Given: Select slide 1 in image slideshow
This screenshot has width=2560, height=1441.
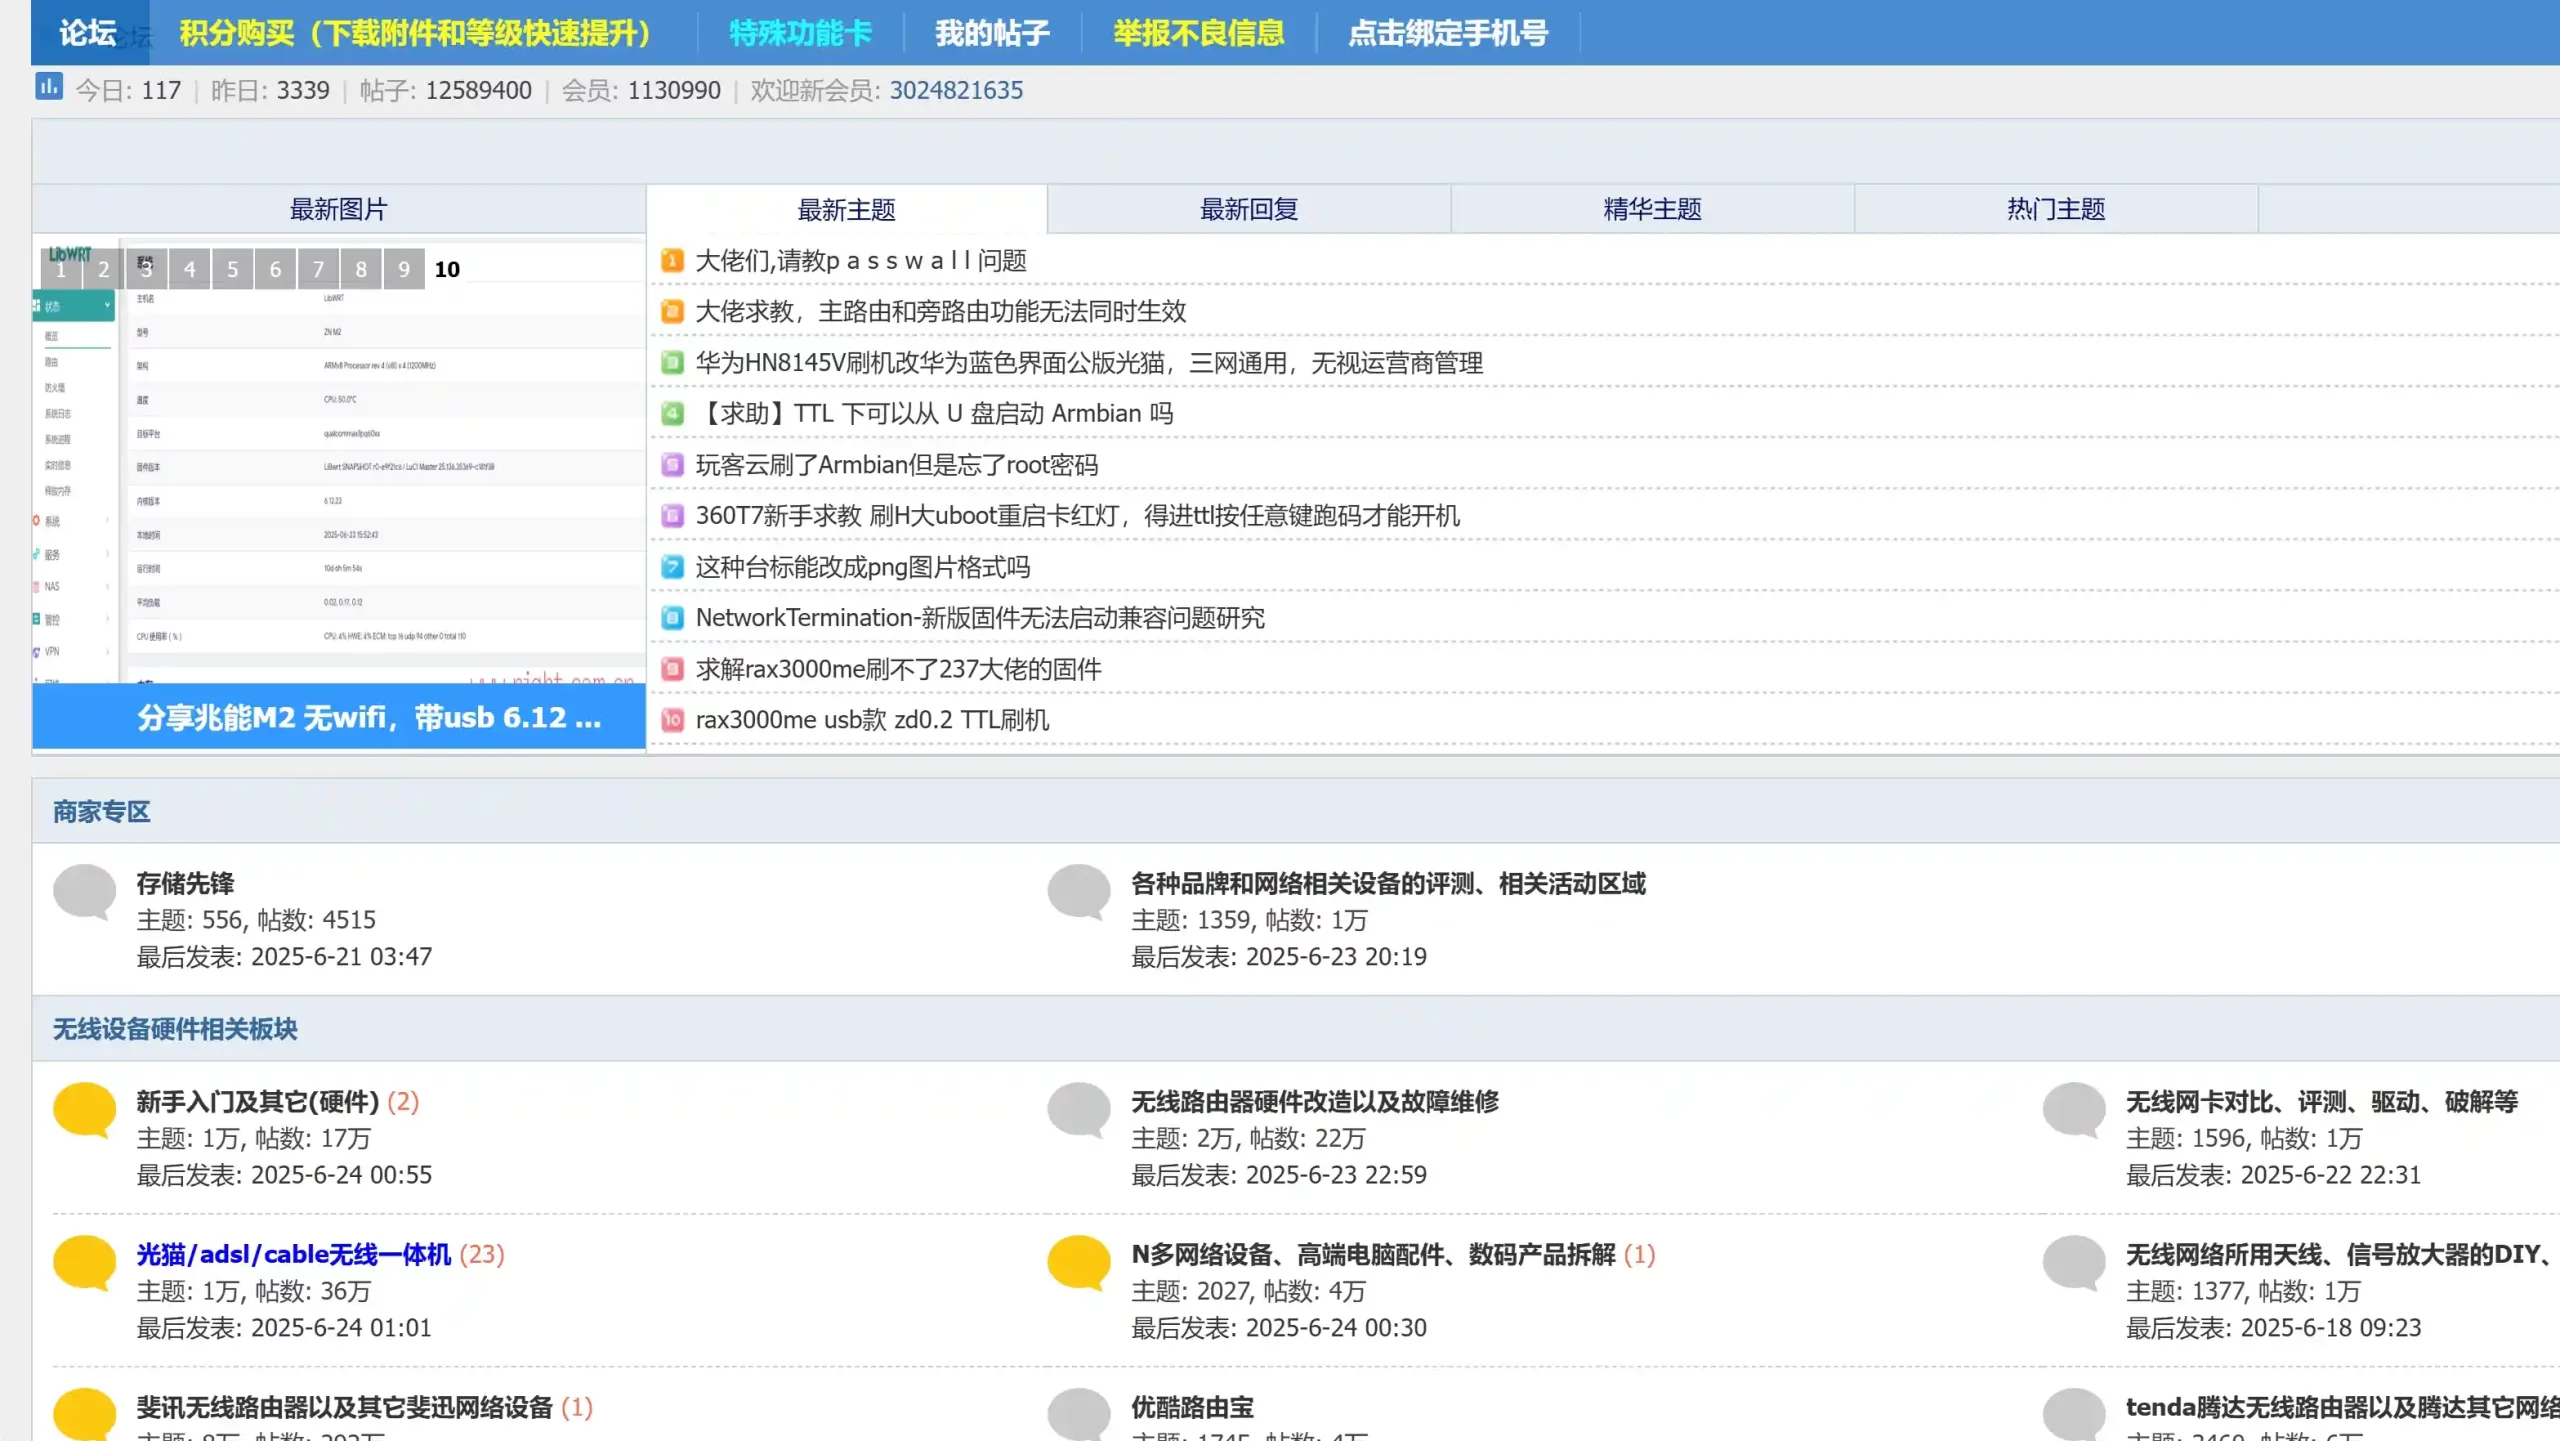Looking at the screenshot, I should point(61,269).
